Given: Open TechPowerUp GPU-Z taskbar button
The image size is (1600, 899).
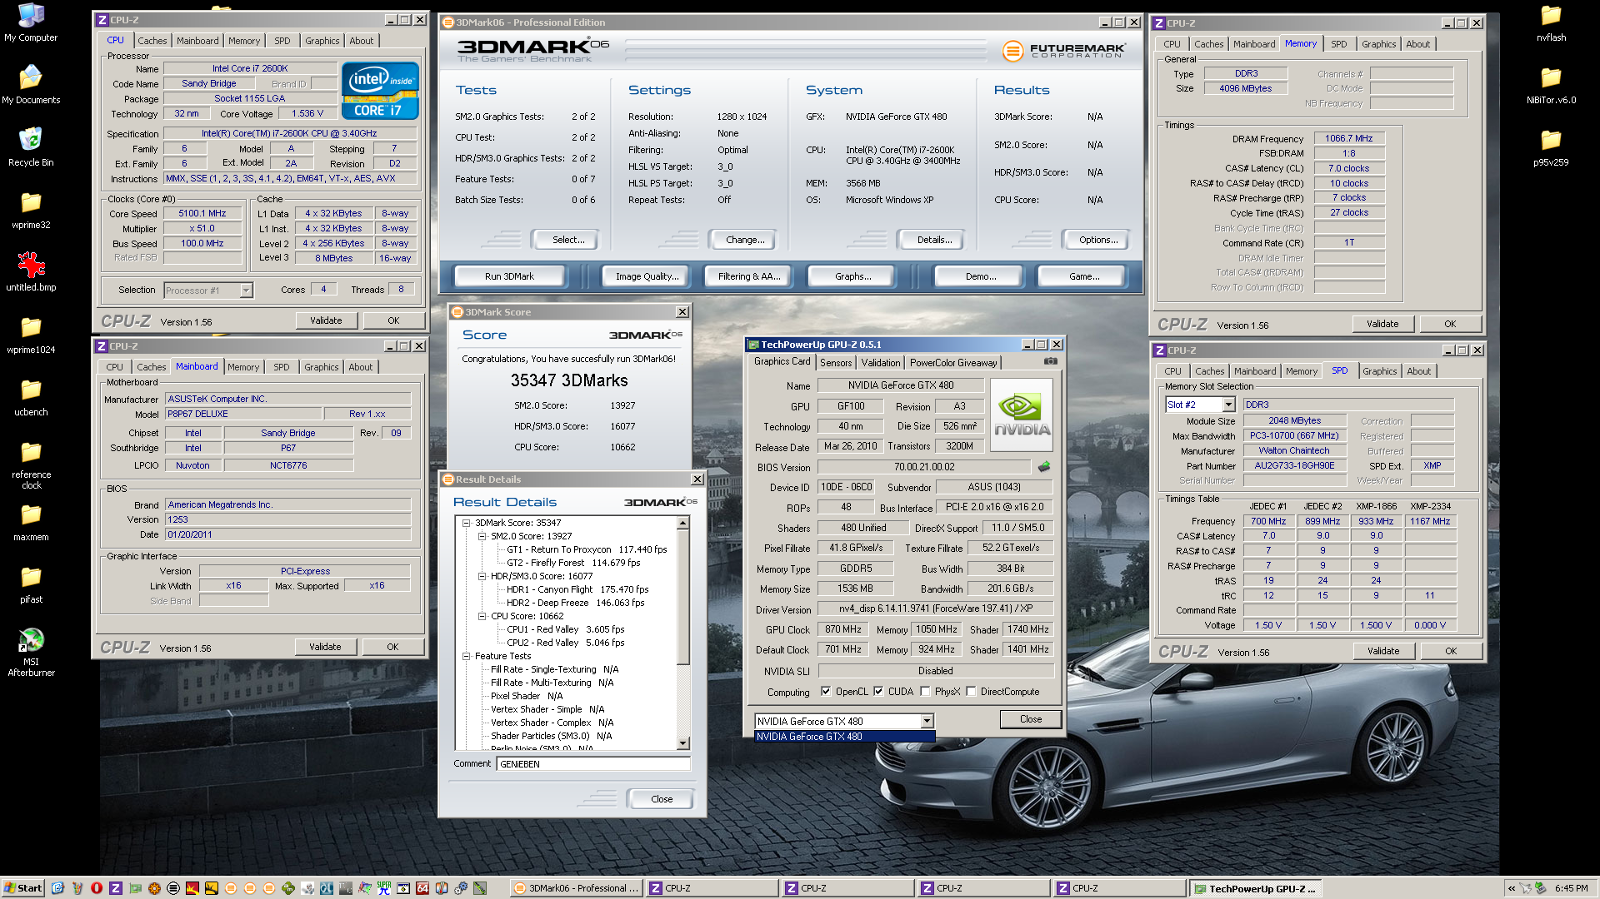Looking at the screenshot, I should tap(1255, 888).
